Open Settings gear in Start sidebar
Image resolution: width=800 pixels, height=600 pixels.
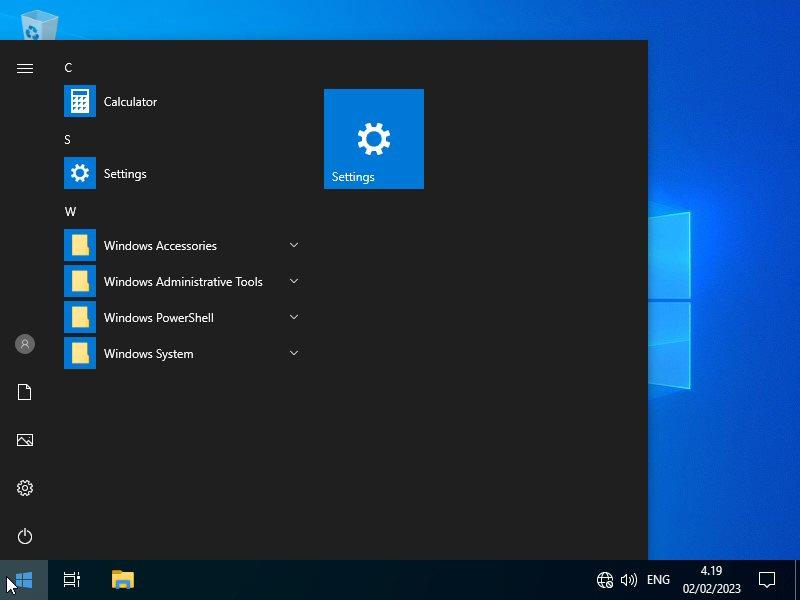24,488
